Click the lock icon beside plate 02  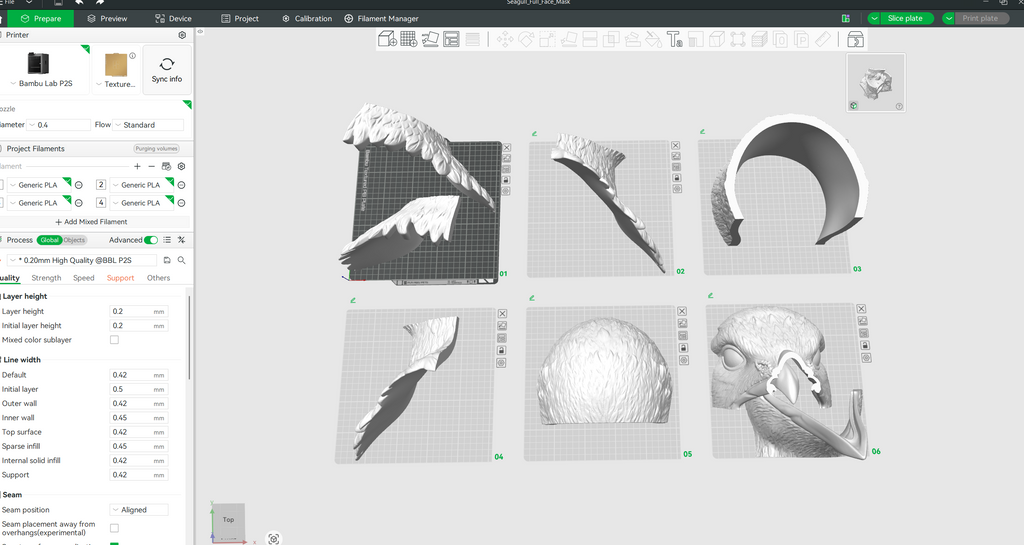pos(677,178)
